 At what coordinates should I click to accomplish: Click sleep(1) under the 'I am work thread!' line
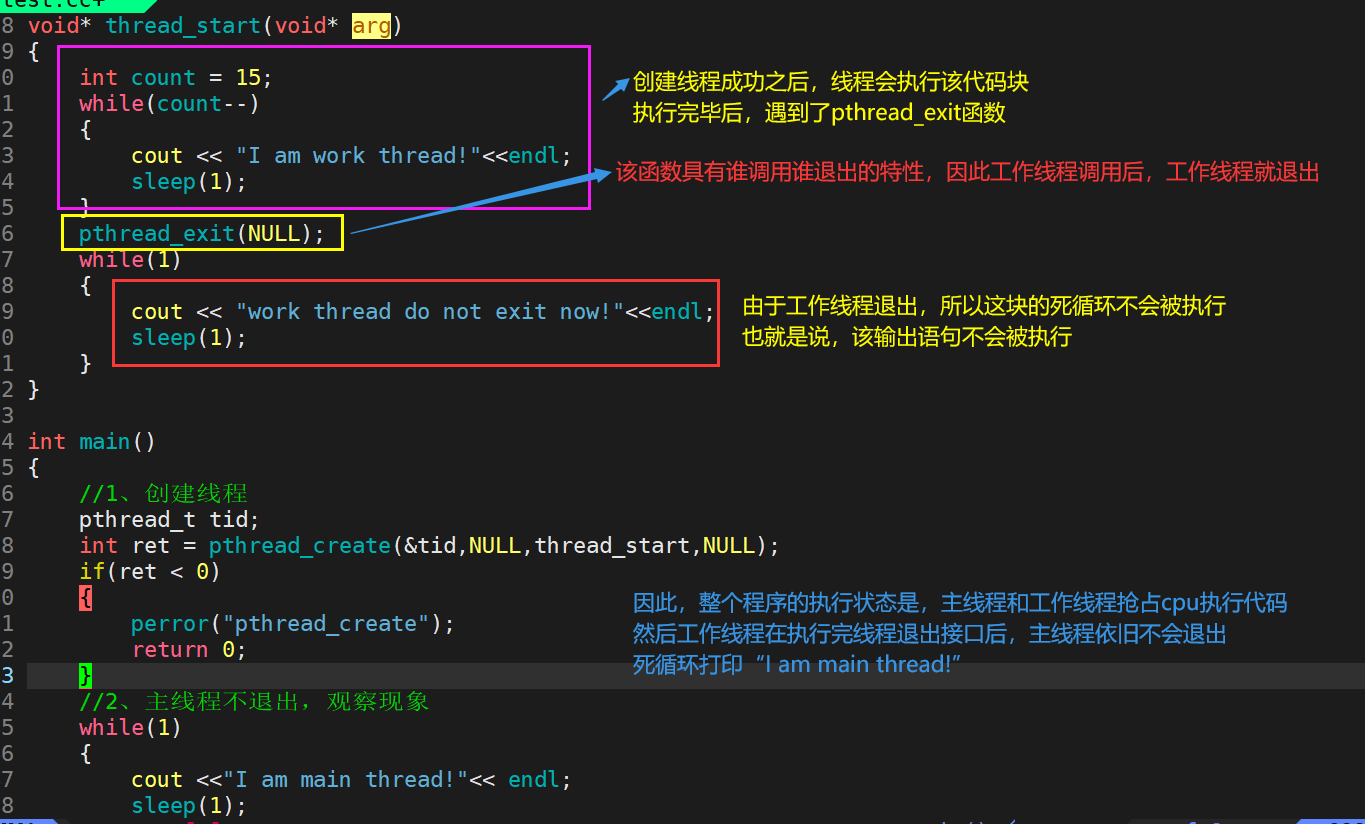189,181
